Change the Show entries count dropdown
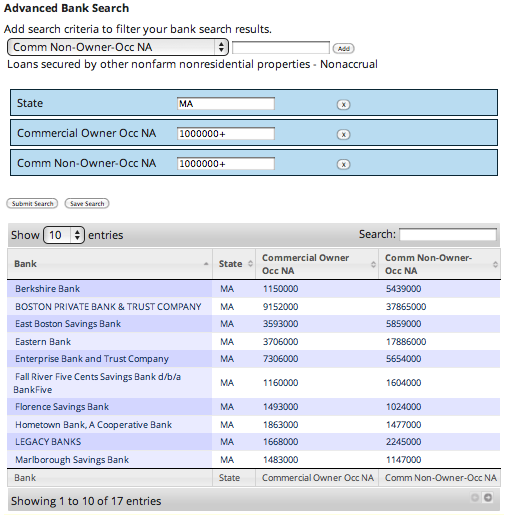 coord(64,235)
